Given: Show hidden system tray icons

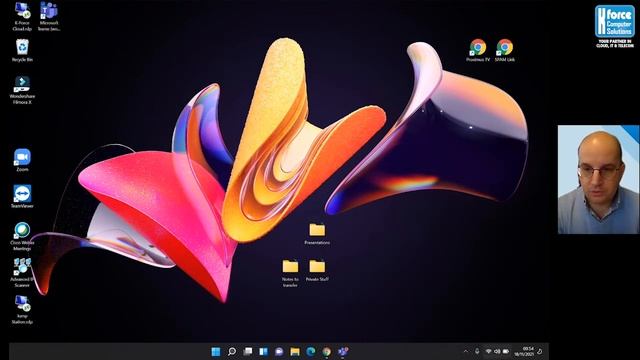Looking at the screenshot, I should 466,351.
